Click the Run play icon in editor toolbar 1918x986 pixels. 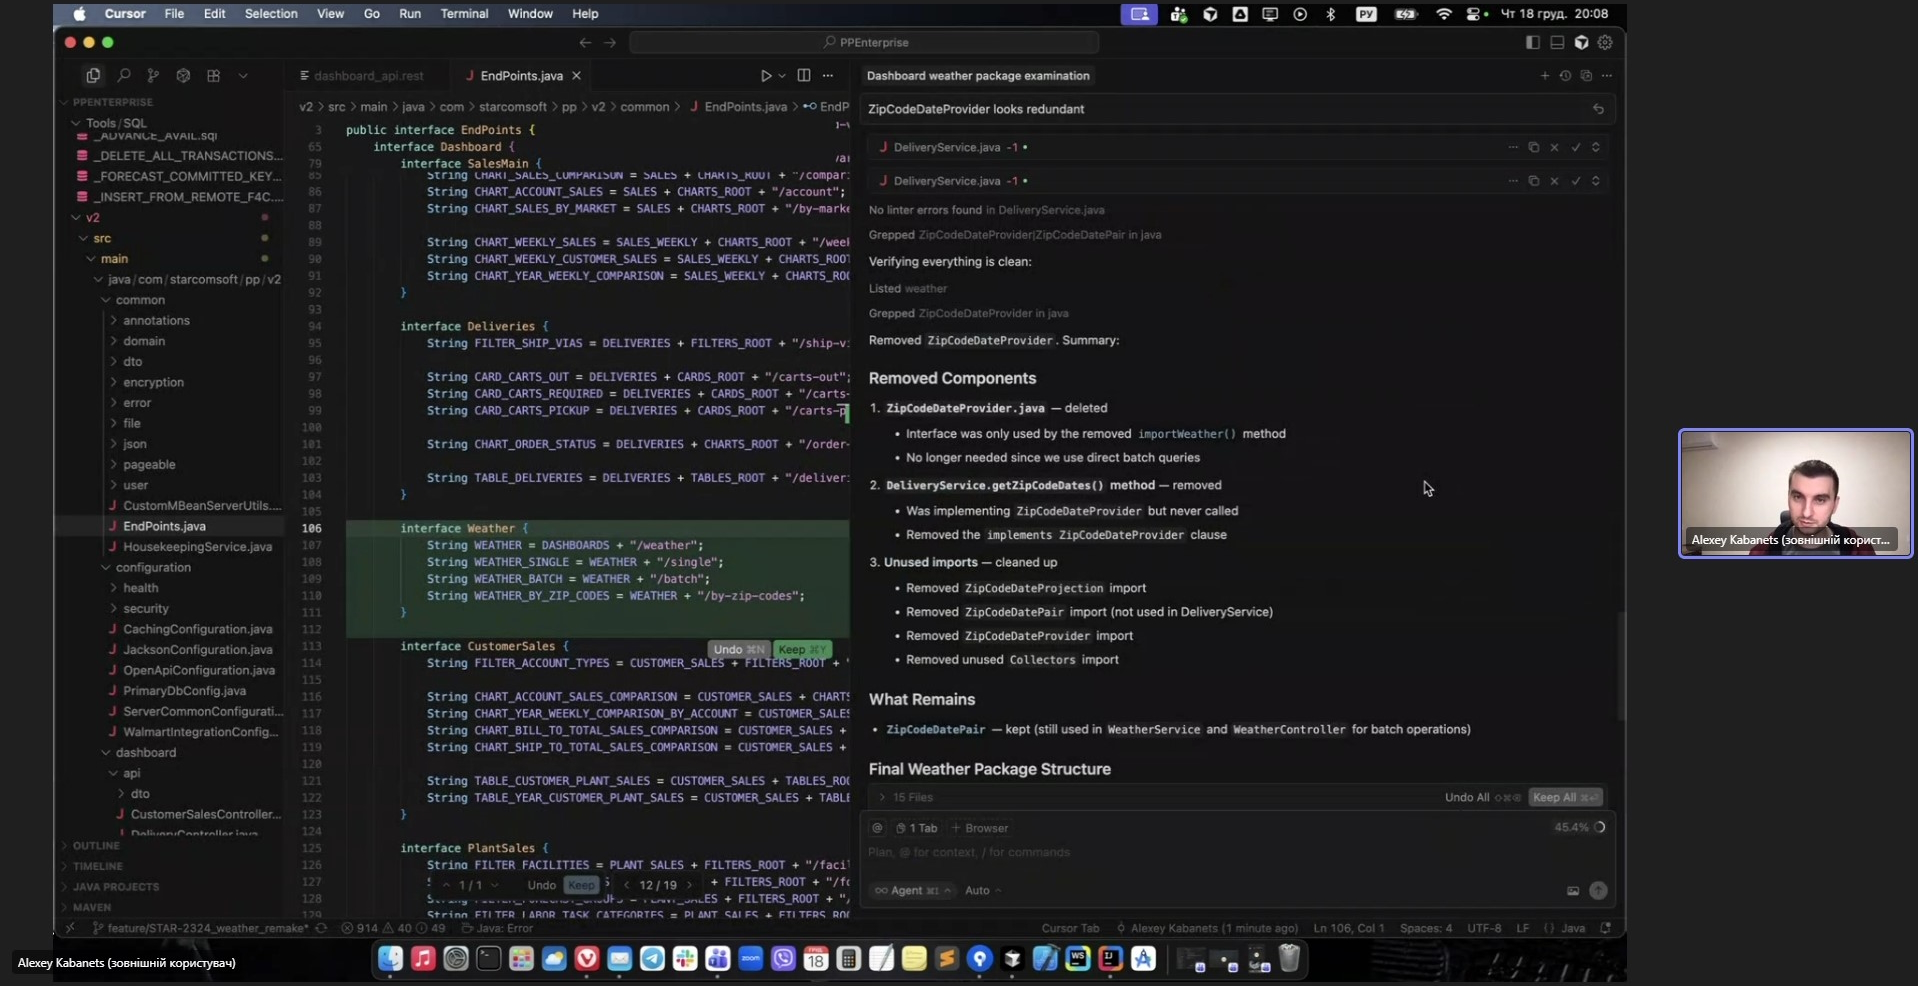(x=766, y=76)
